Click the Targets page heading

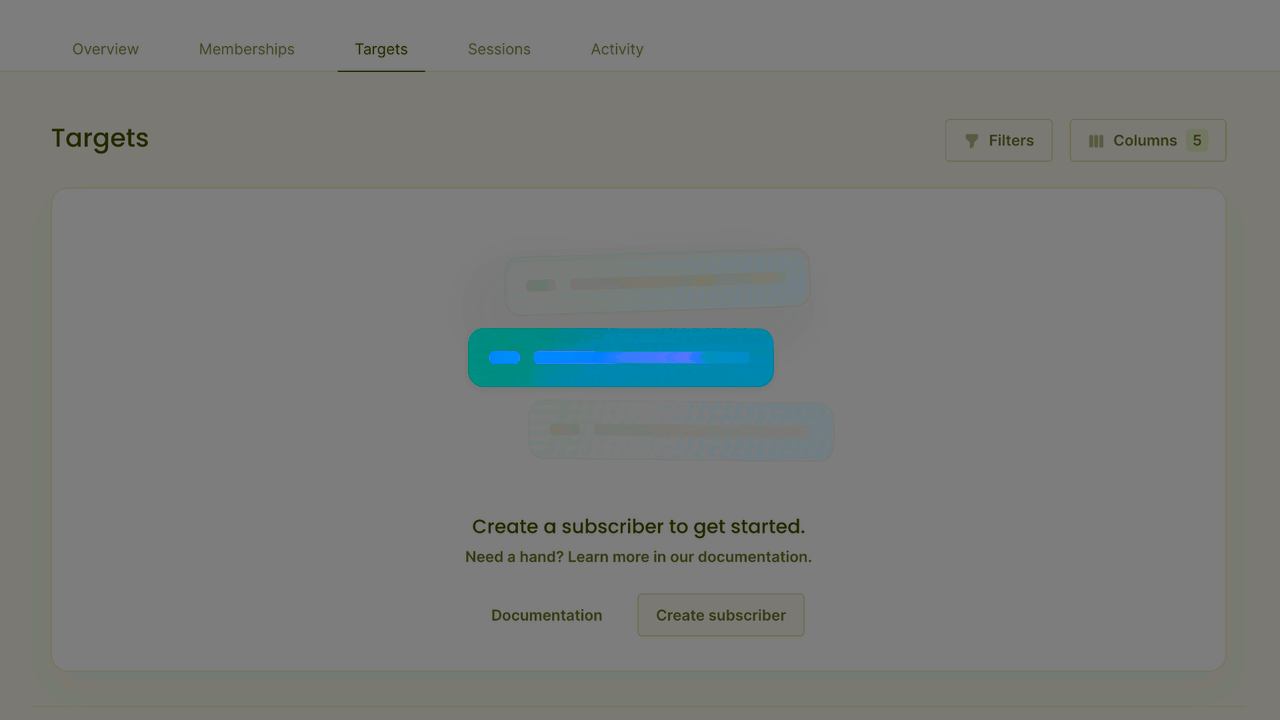100,138
